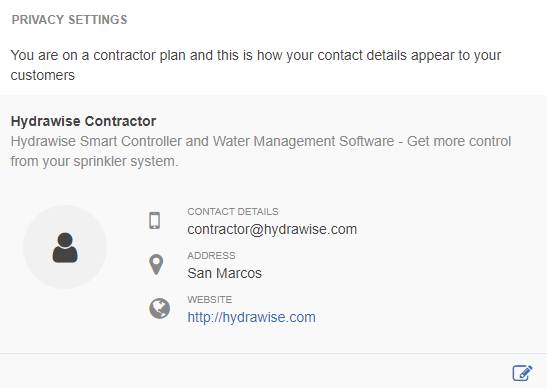Click the mobile phone icon
The image size is (547, 388).
click(155, 221)
